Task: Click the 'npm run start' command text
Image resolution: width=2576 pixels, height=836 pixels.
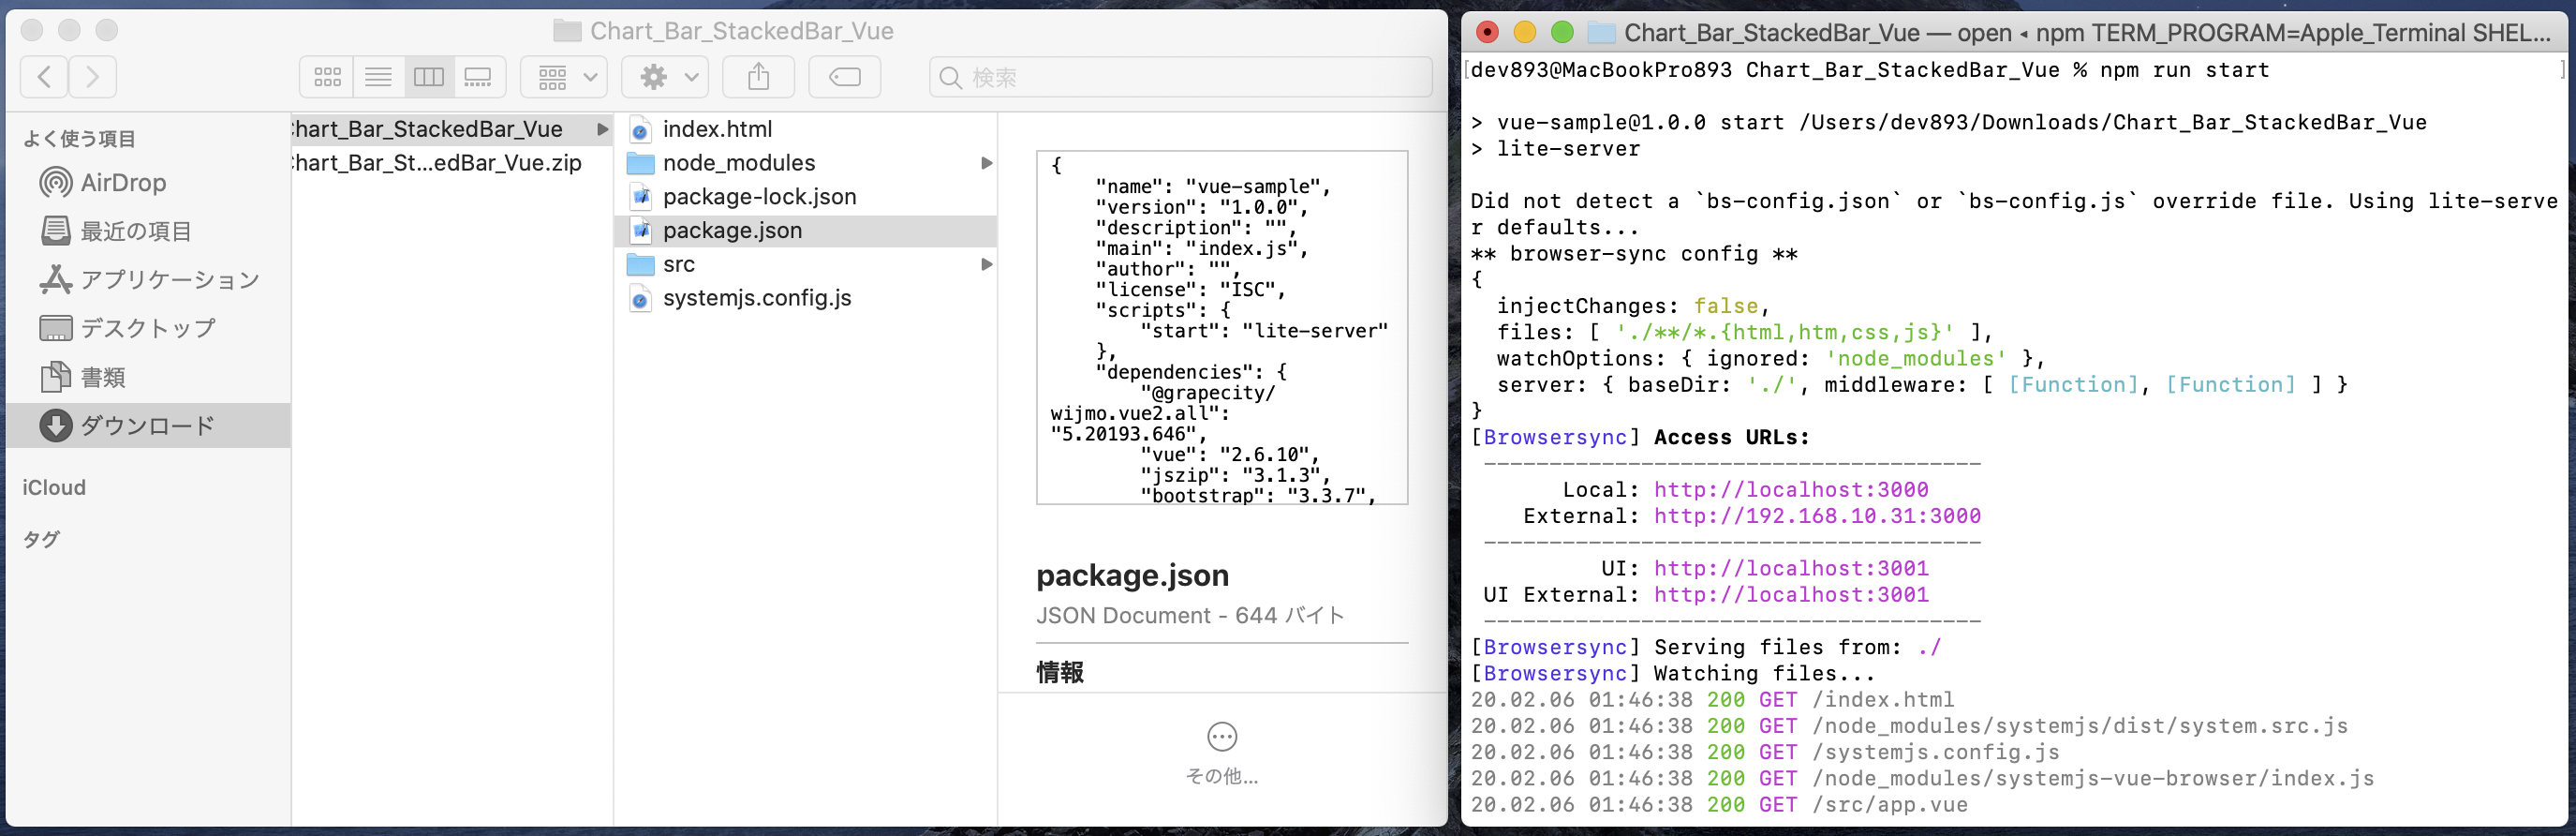Action: coord(2184,70)
